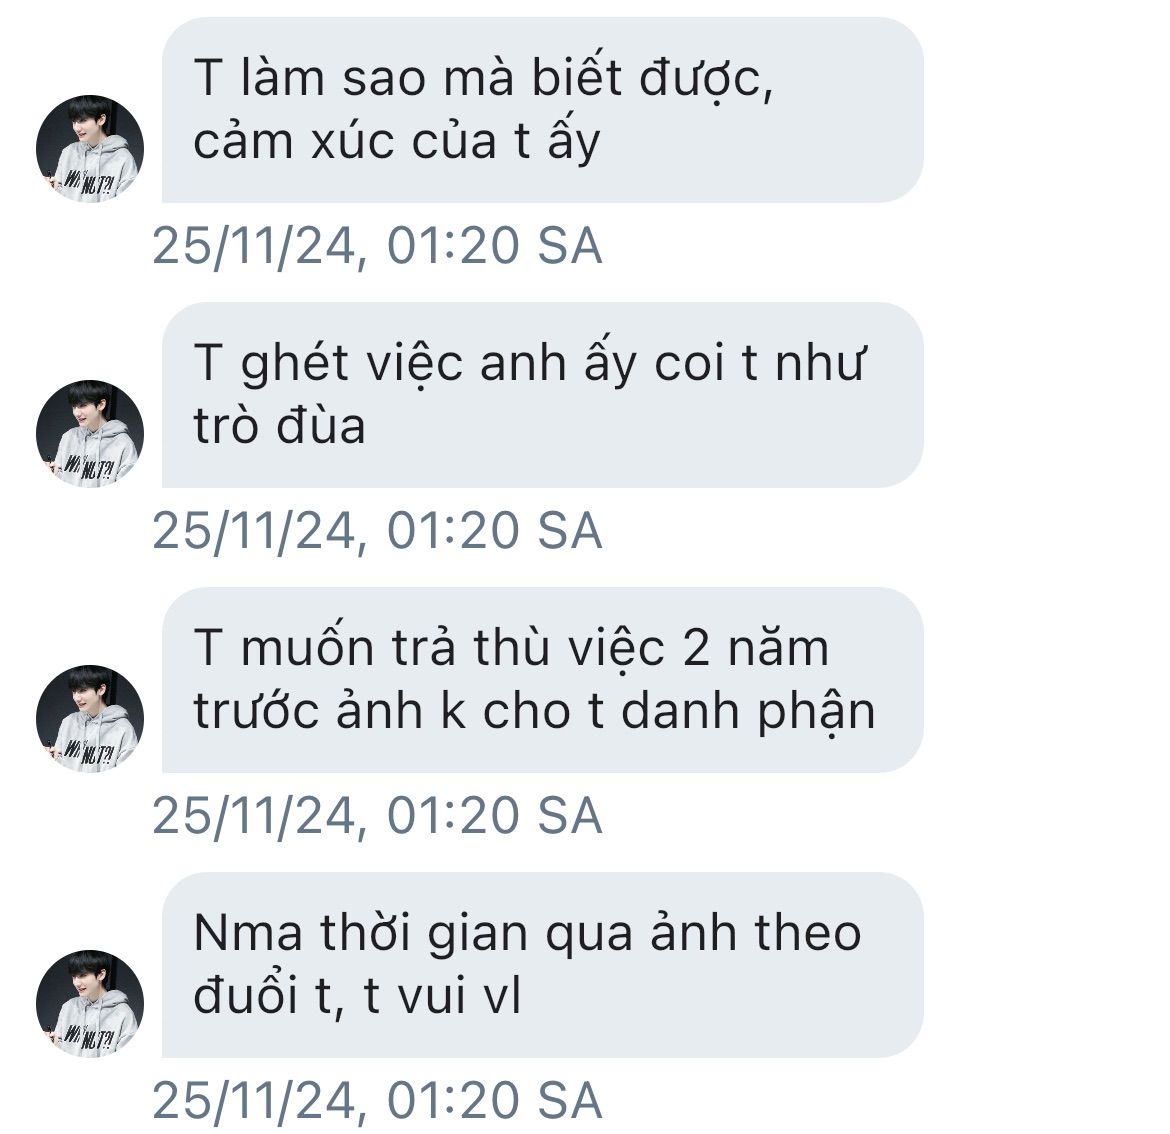This screenshot has height=1134, width=1170.
Task: Click the text 'đuổi t, t vui vl'
Action: [x=357, y=995]
